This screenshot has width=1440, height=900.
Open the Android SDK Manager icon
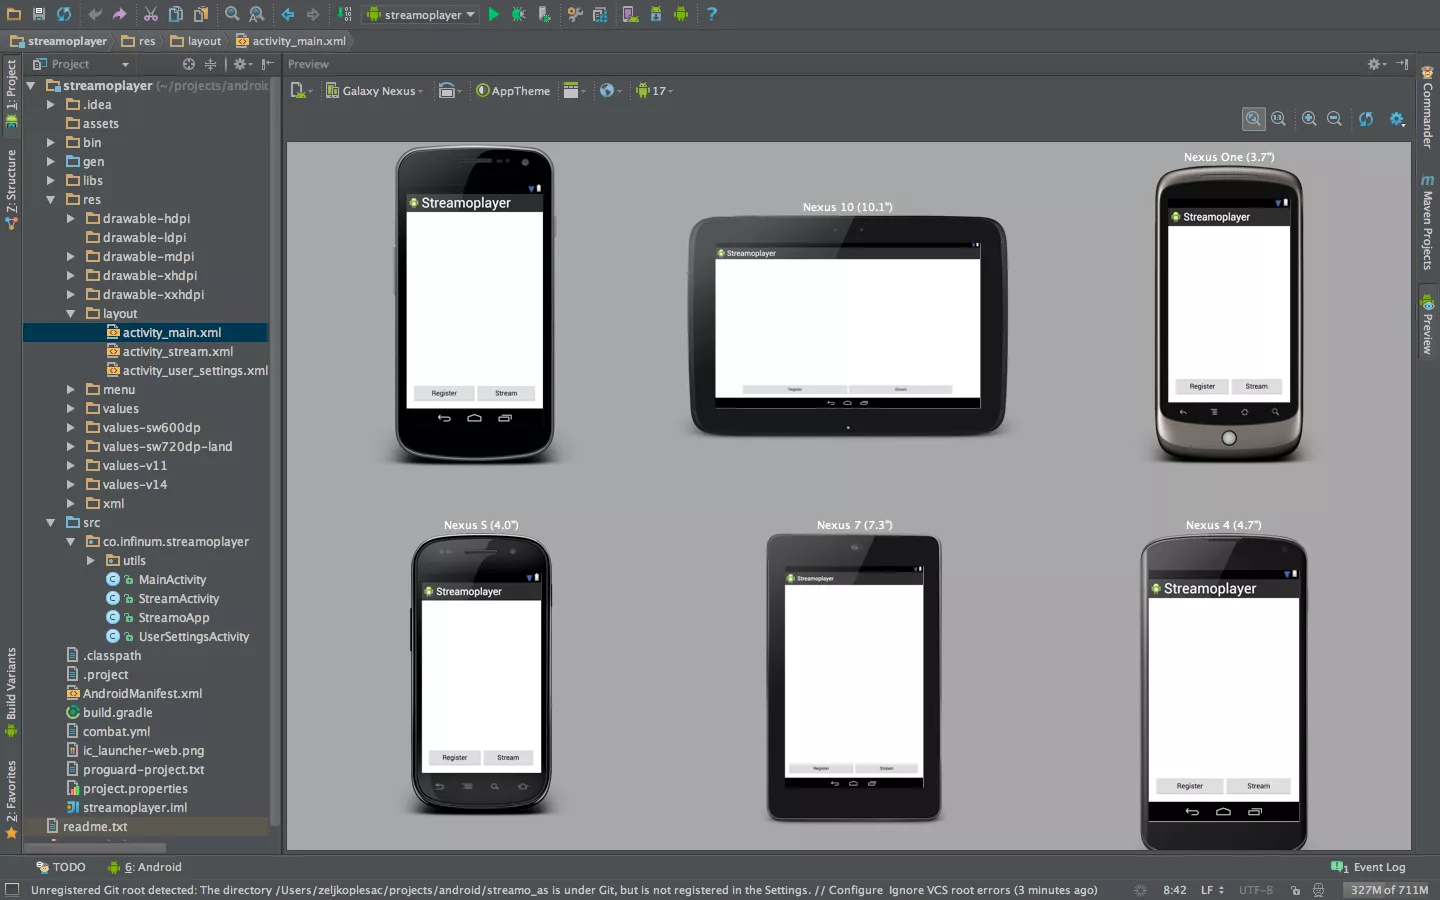click(655, 14)
